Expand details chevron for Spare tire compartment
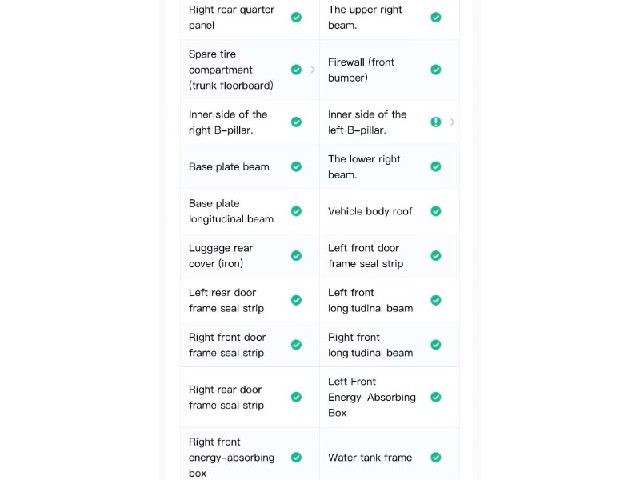The width and height of the screenshot is (640, 480). pos(312,70)
